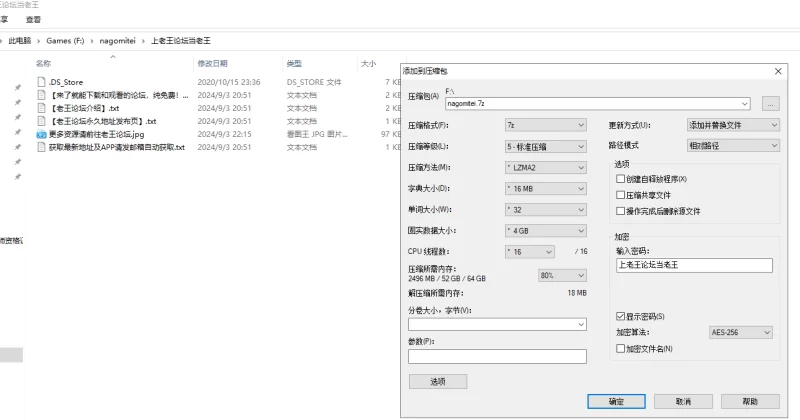Click the 【老王论坛介绍】.txt file icon

42,108
